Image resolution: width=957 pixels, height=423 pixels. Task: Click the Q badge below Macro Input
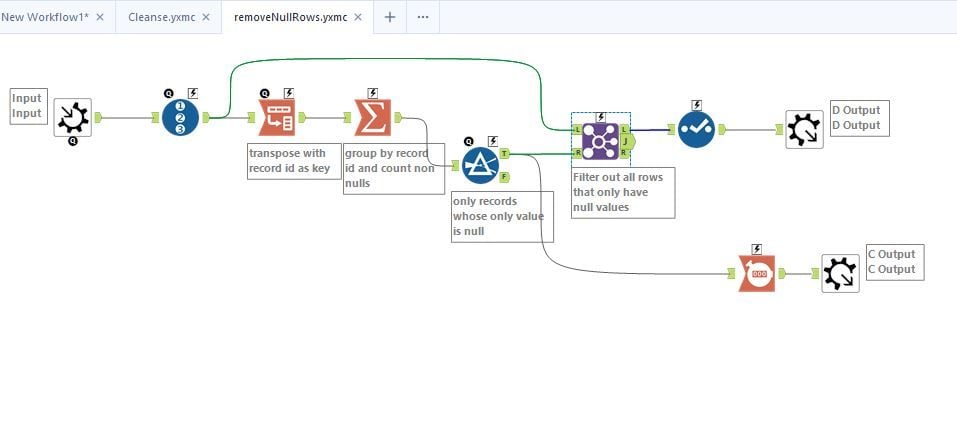pyautogui.click(x=73, y=142)
